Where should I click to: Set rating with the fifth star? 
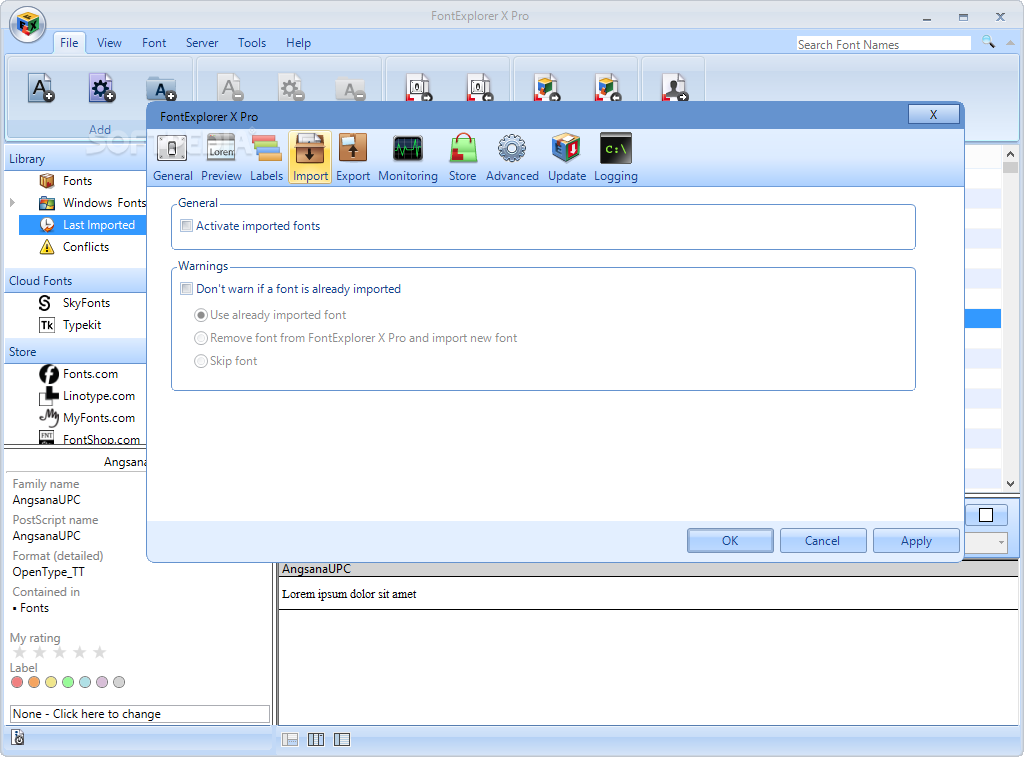coord(99,652)
